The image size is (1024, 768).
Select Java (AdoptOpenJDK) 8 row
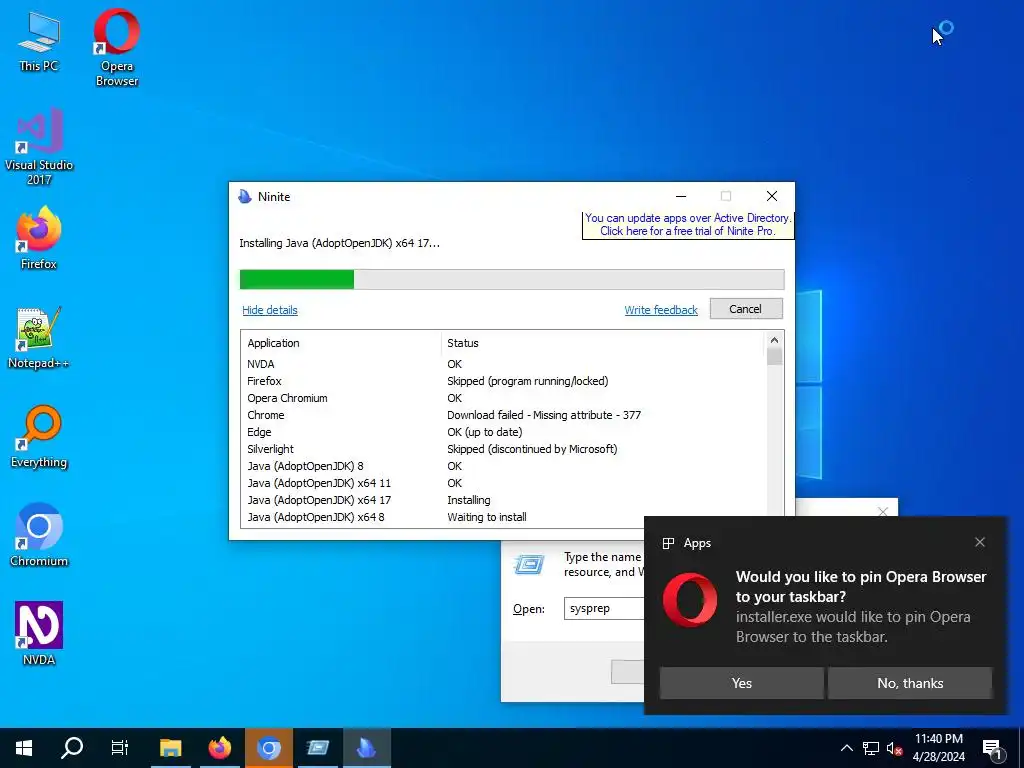point(503,466)
